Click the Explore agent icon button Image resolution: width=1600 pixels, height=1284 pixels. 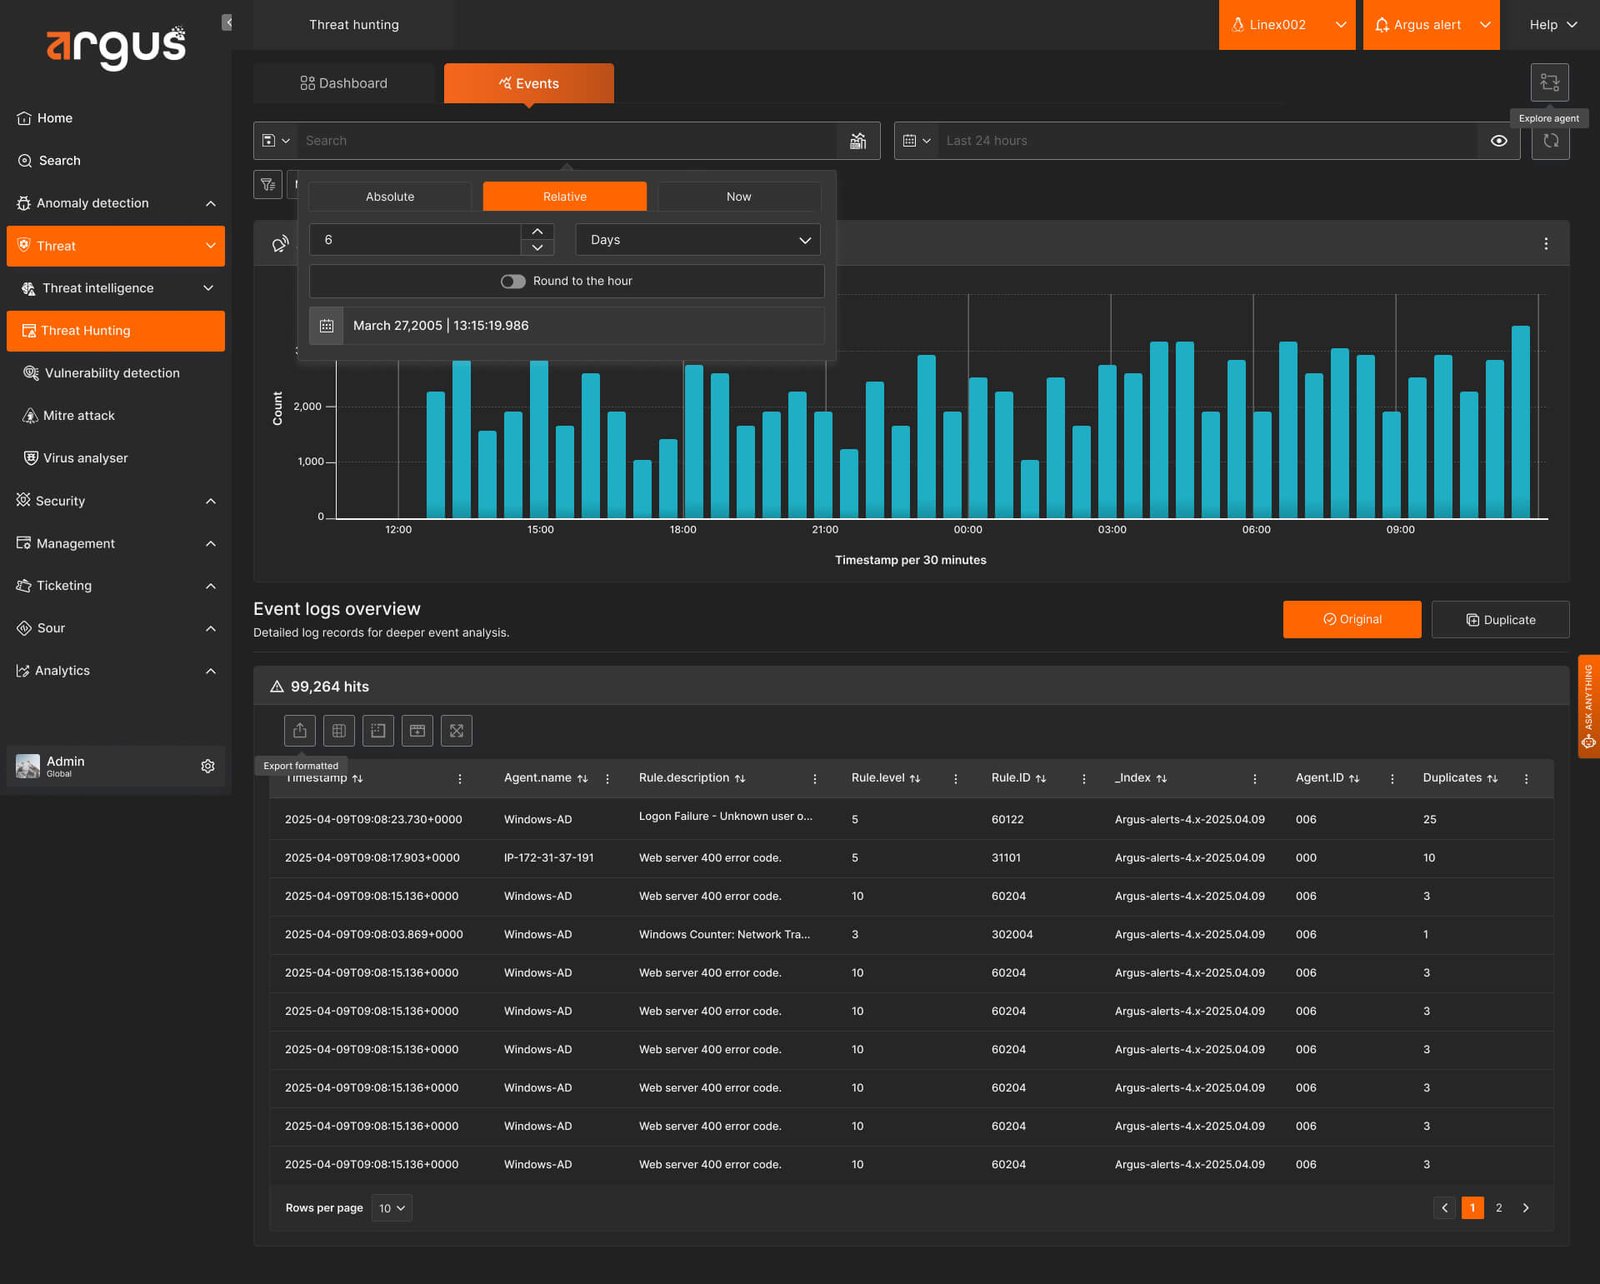1549,82
